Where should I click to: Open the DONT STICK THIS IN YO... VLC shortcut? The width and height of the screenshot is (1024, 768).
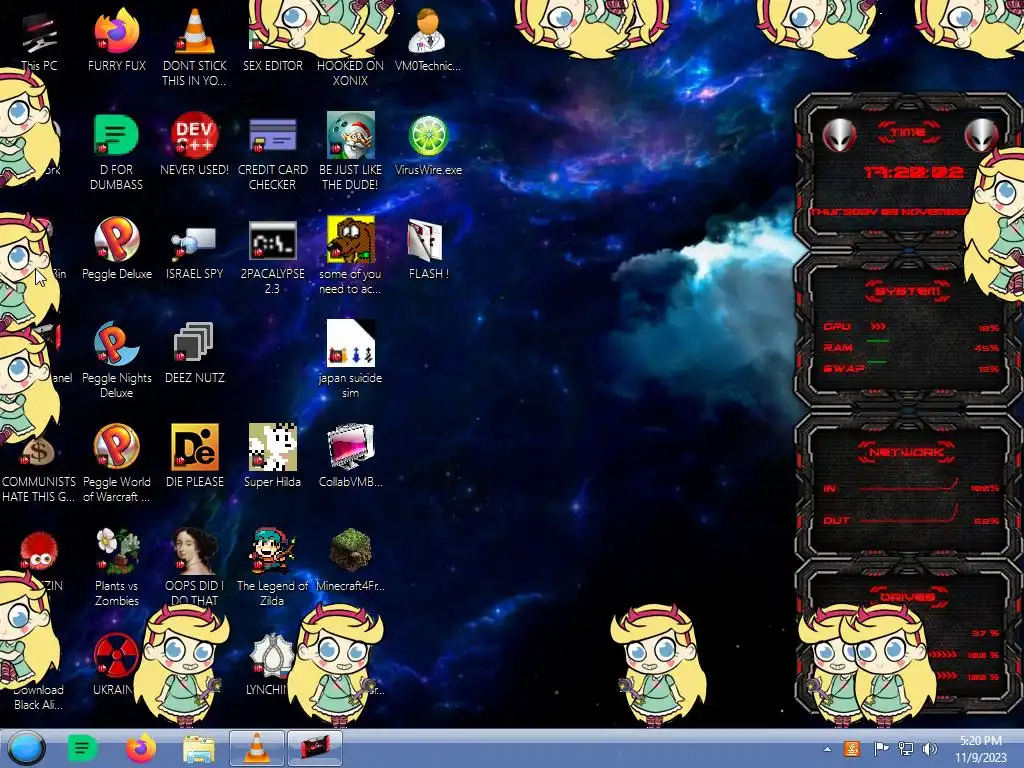195,47
